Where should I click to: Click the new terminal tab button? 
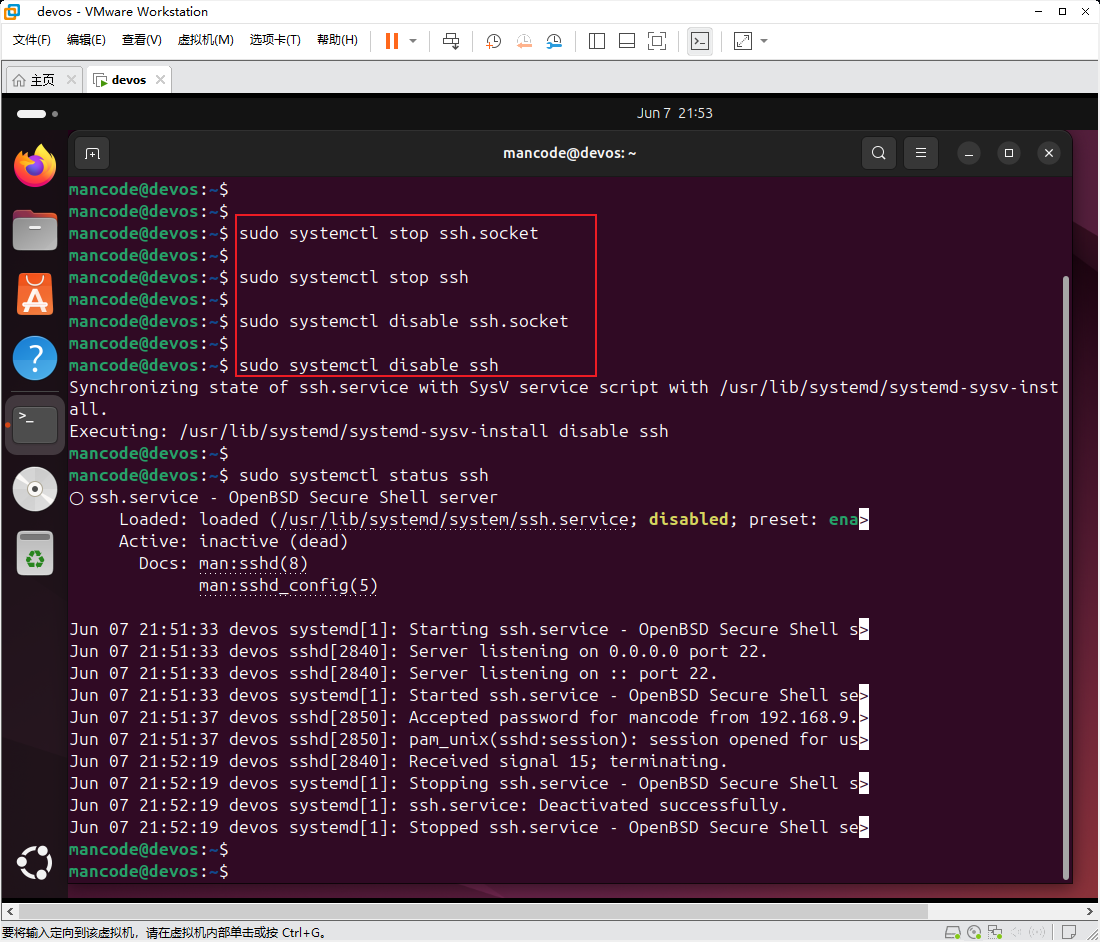coord(92,153)
